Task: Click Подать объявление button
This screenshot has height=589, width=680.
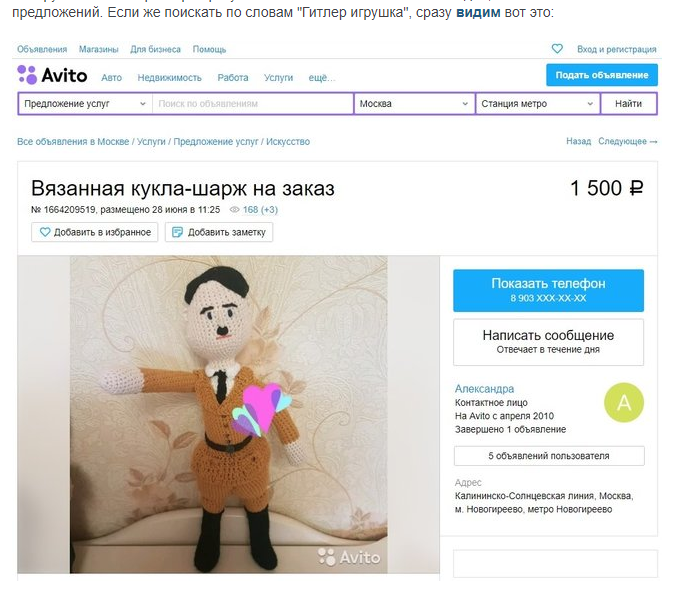Action: click(x=602, y=75)
